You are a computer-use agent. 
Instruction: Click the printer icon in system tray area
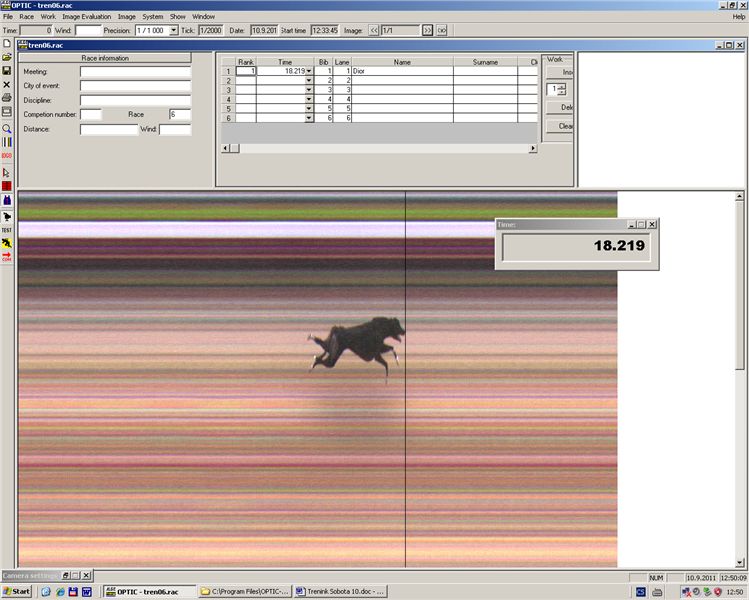(657, 592)
